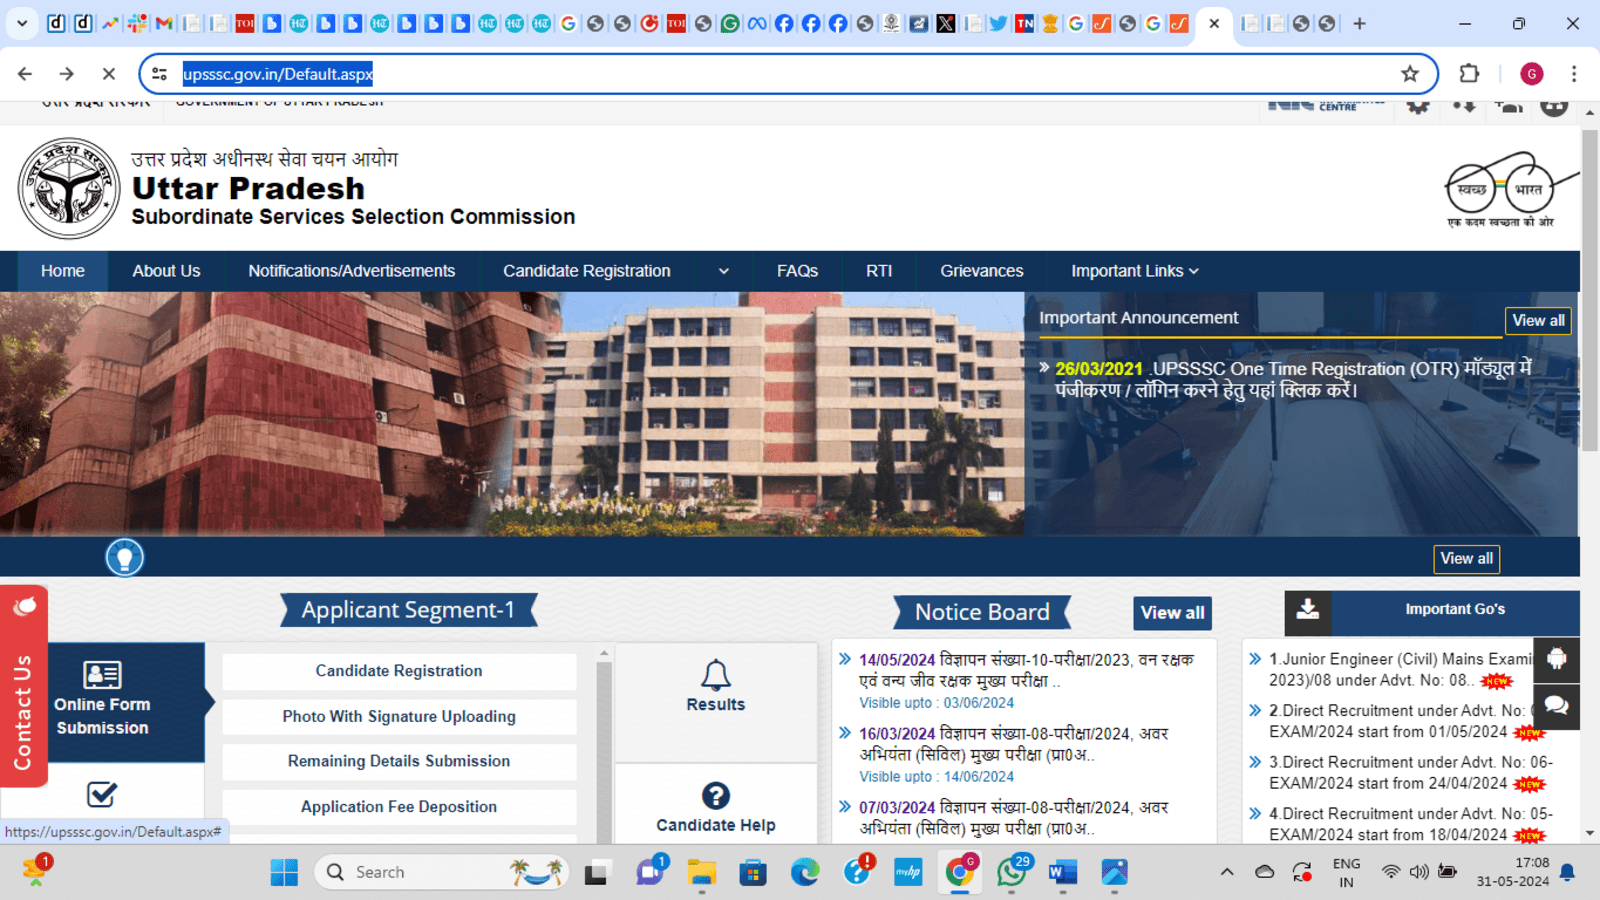The image size is (1600, 900).
Task: Open the Chrome extensions puzzle icon
Action: click(x=1468, y=74)
